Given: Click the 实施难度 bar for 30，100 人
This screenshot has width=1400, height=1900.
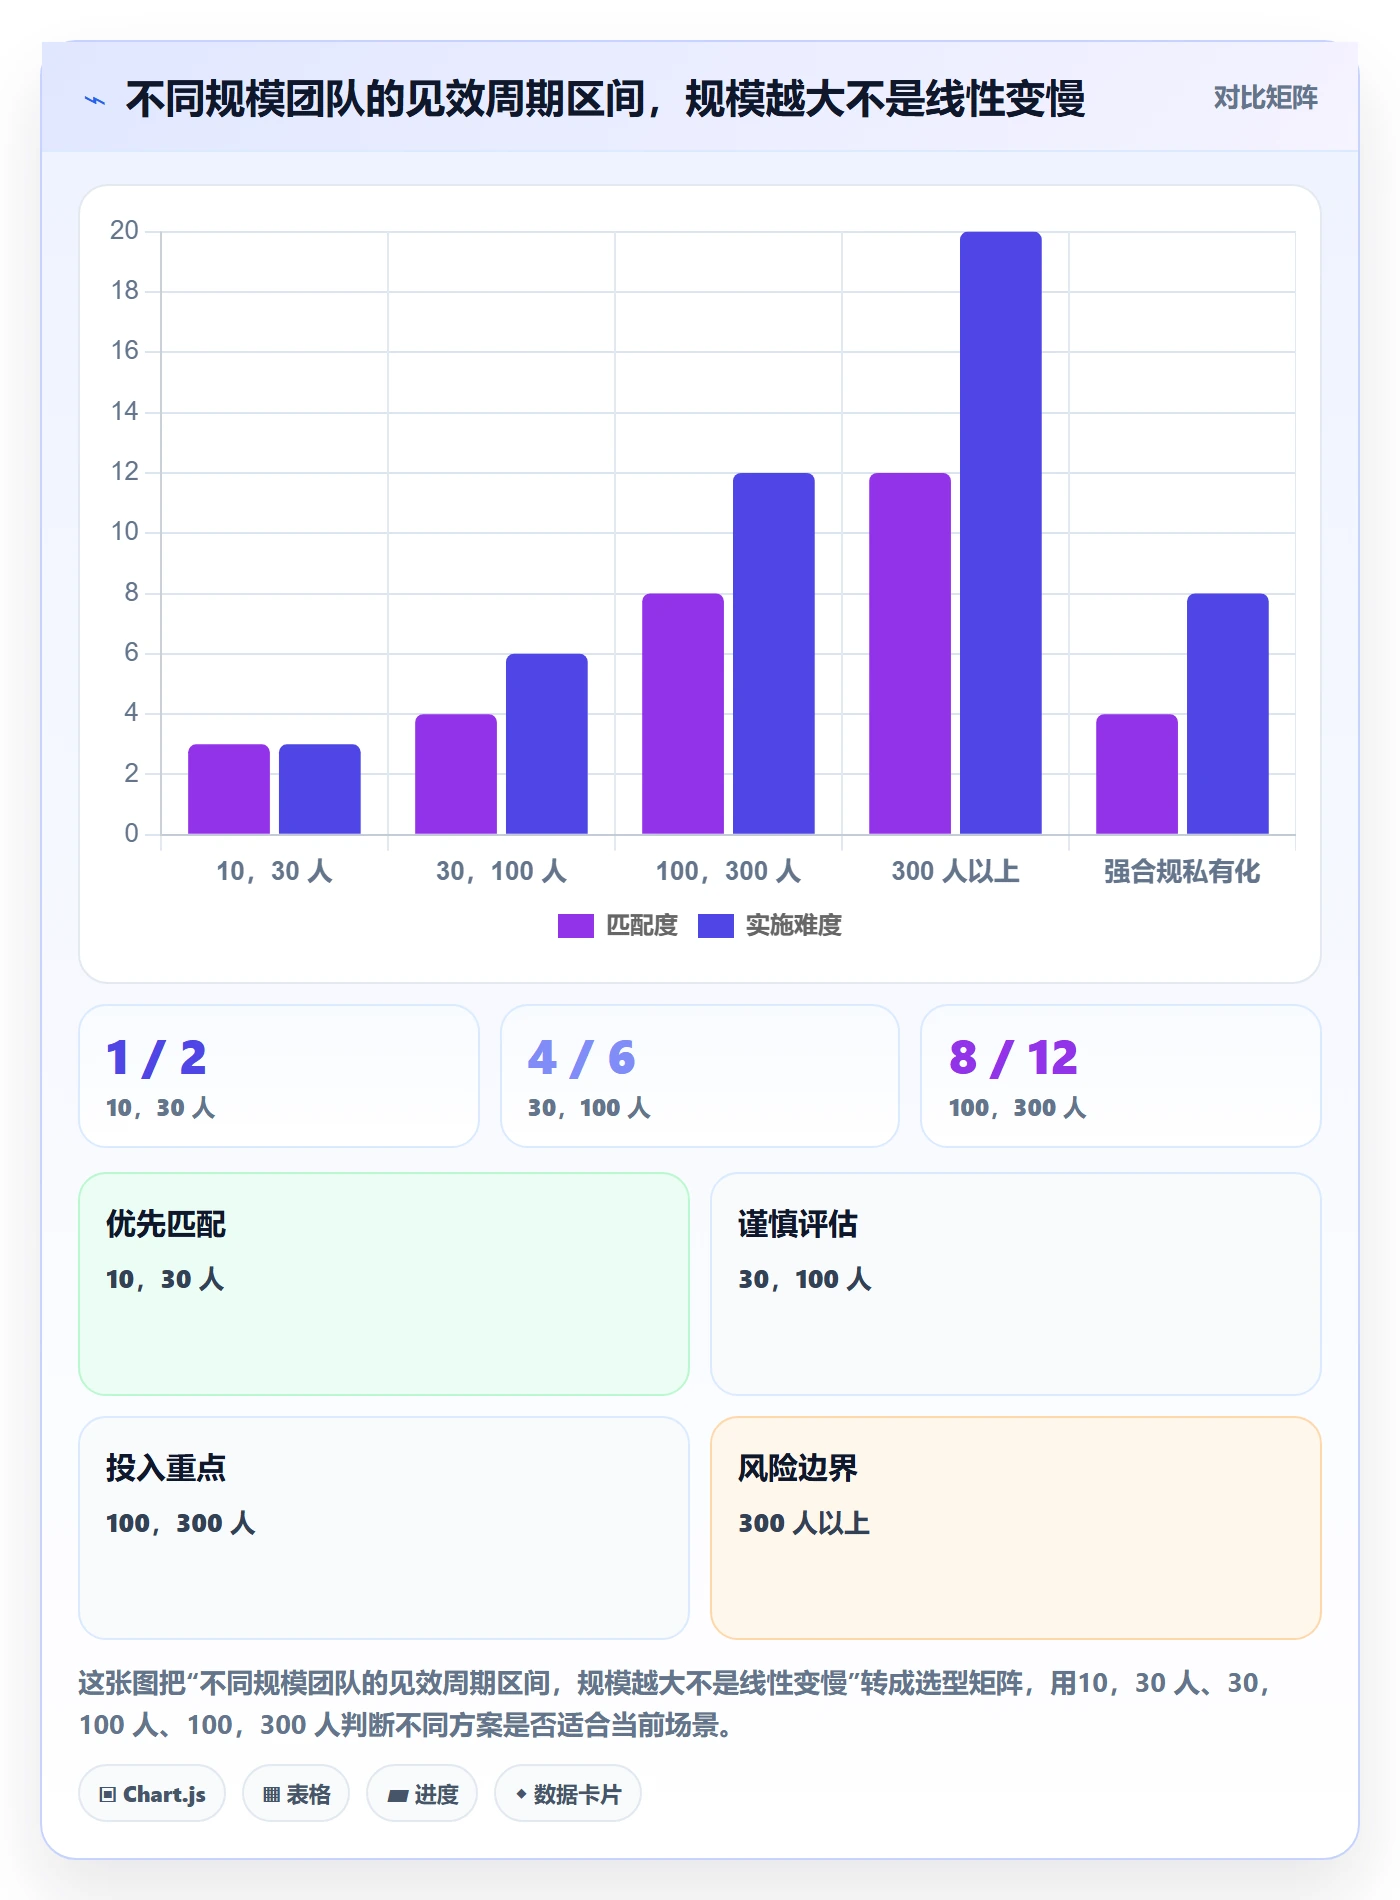Looking at the screenshot, I should coord(547,744).
